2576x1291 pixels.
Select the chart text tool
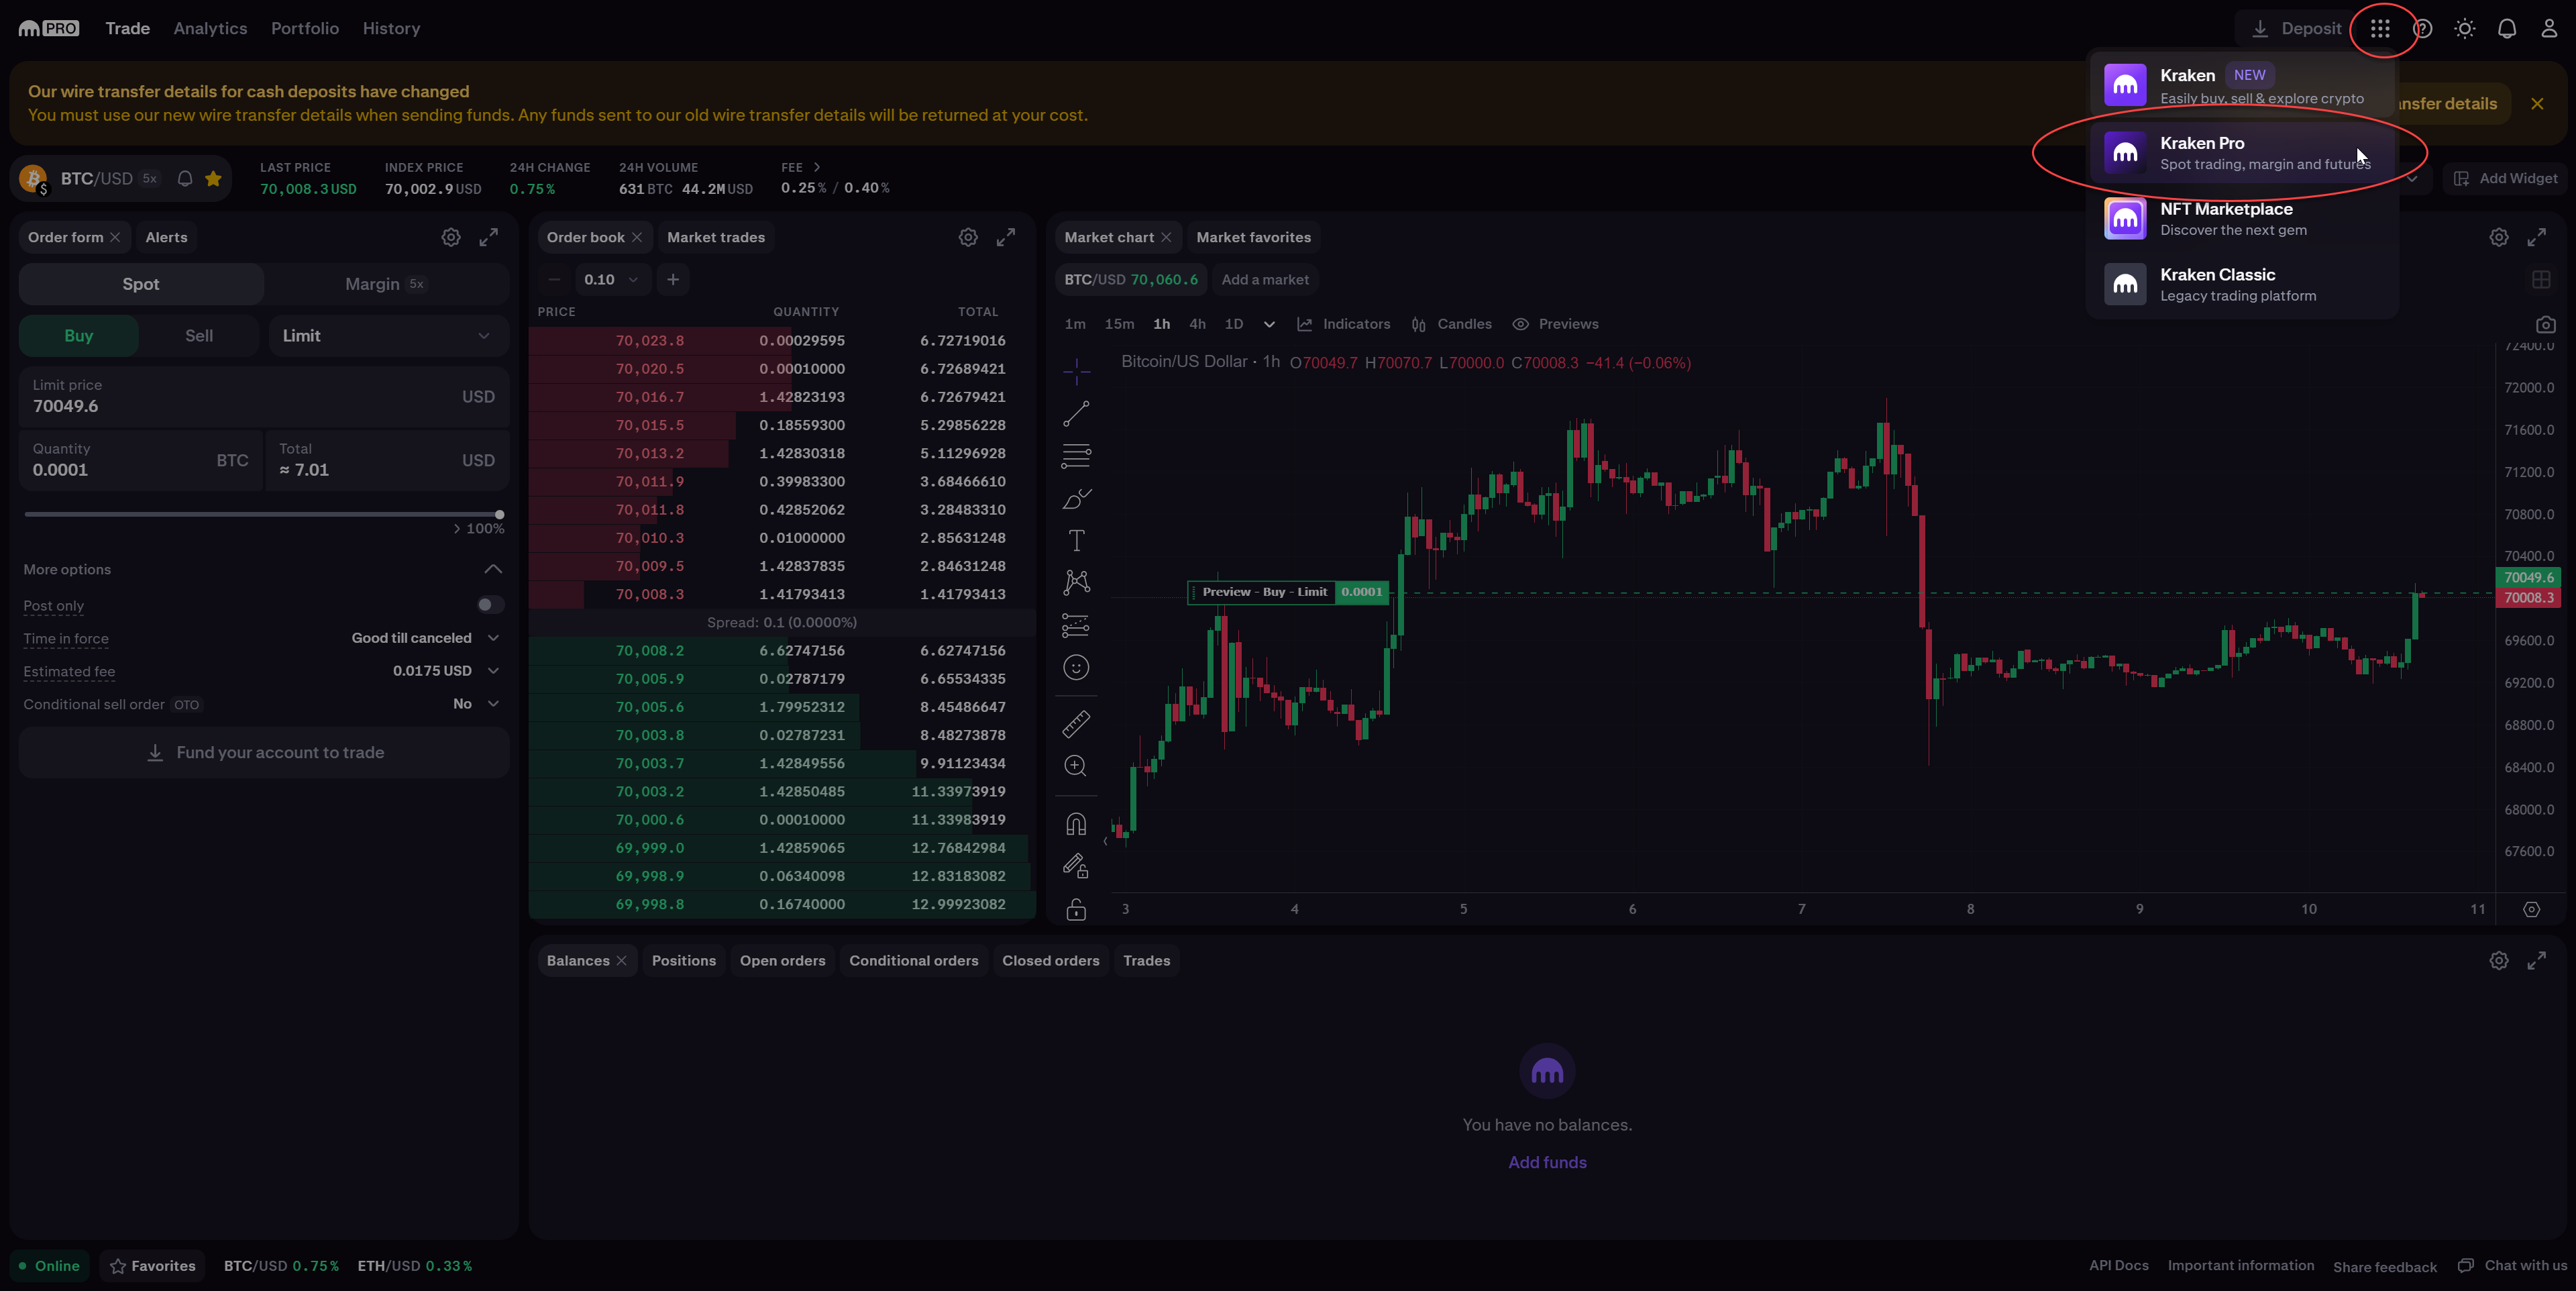click(1076, 541)
